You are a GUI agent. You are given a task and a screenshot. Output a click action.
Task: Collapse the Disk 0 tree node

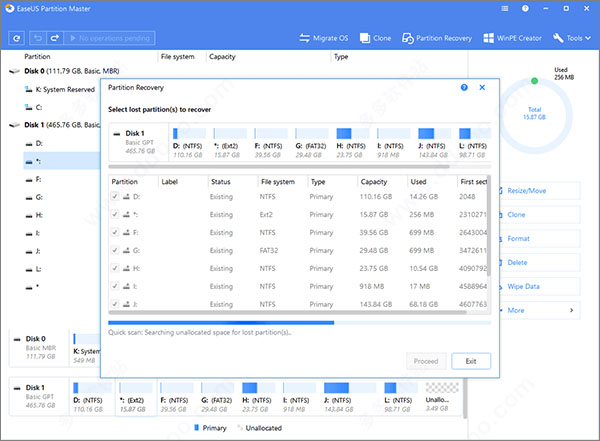click(14, 73)
